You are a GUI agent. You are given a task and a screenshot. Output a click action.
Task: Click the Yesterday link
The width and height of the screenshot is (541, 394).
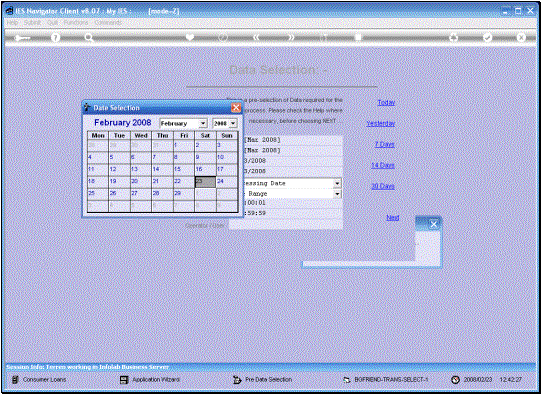click(381, 124)
